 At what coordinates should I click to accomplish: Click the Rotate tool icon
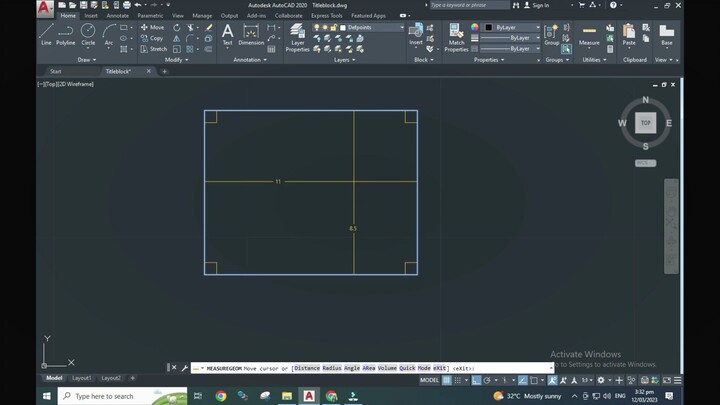[x=177, y=28]
